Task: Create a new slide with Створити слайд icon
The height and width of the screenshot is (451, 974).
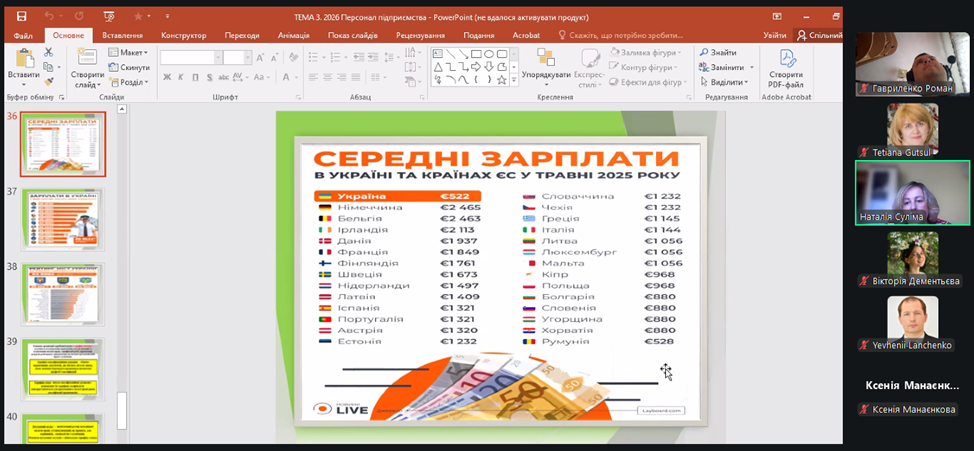Action: click(x=87, y=66)
